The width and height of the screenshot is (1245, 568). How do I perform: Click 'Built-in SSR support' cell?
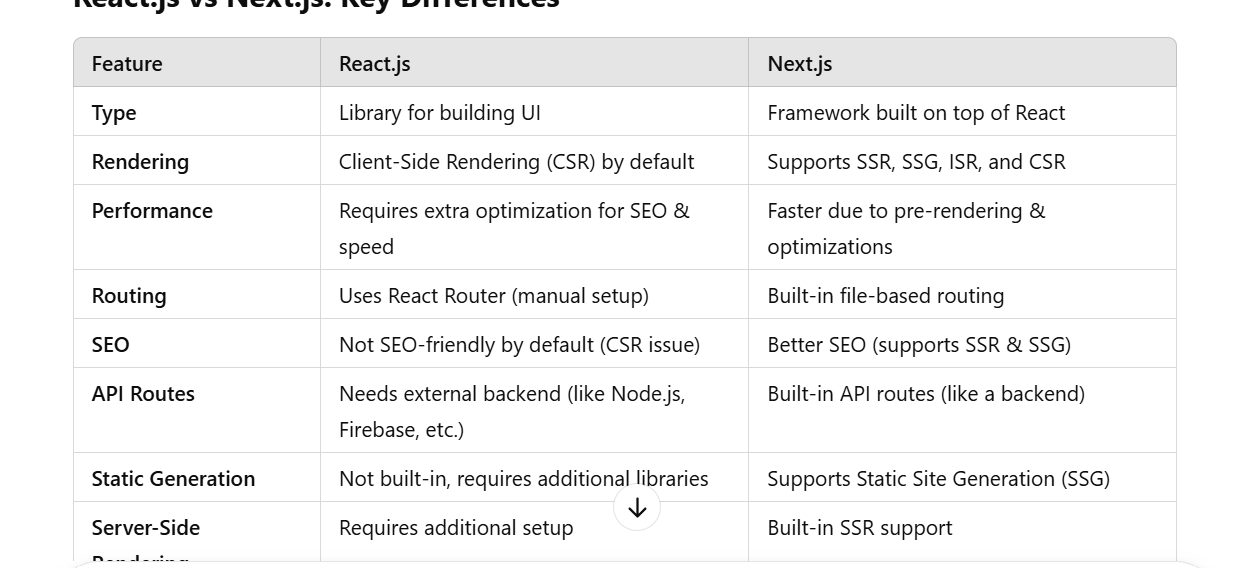coord(860,528)
